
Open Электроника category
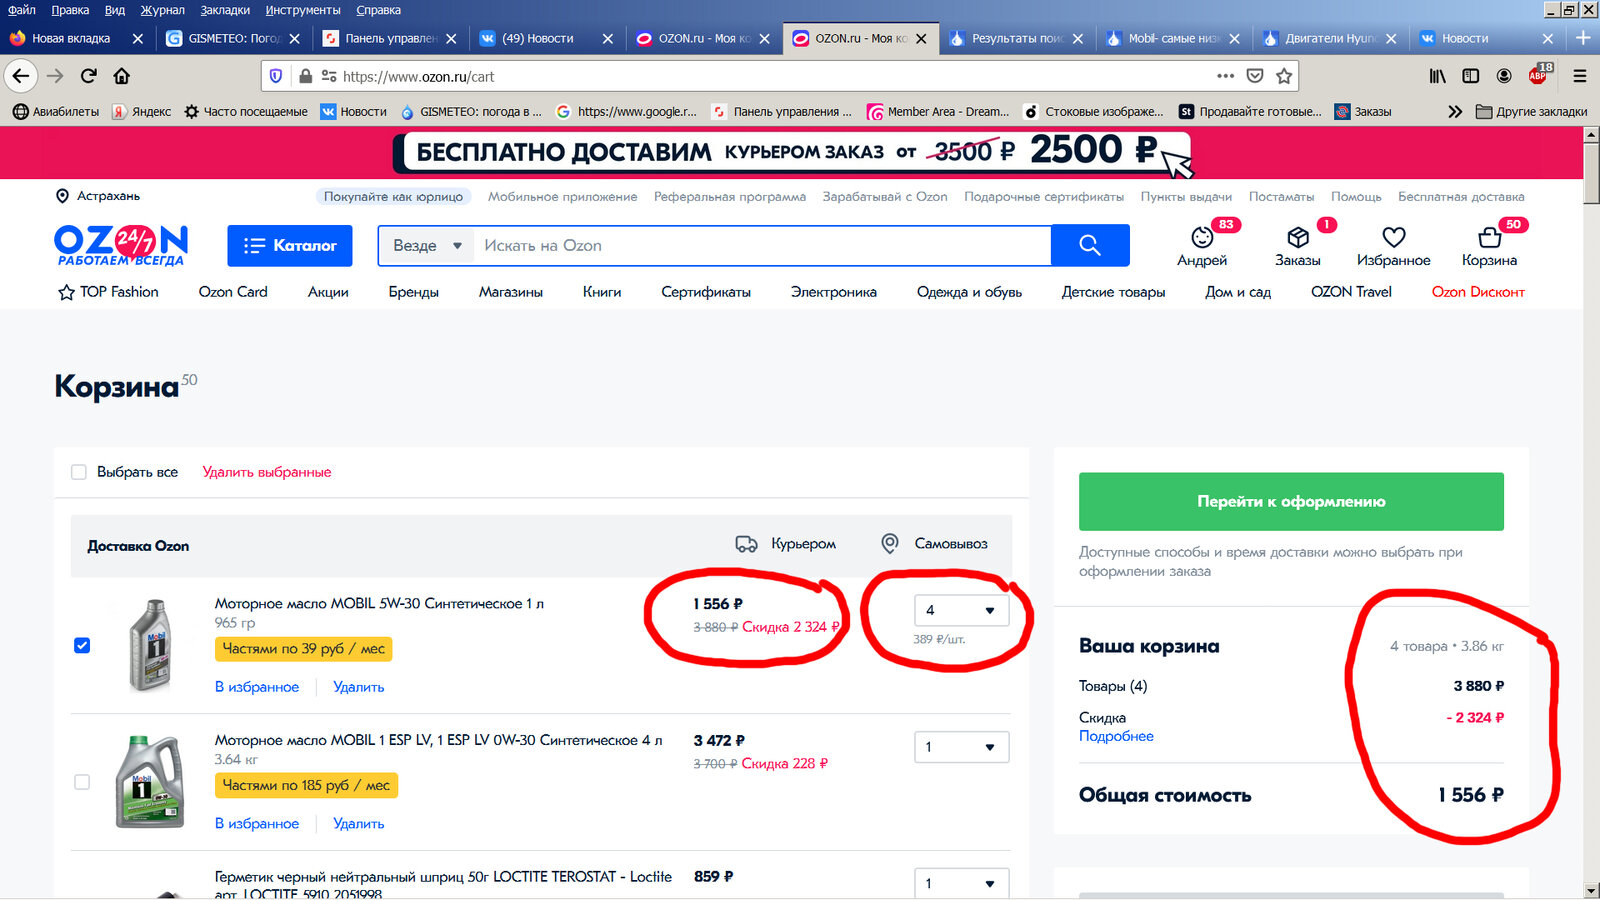pyautogui.click(x=834, y=292)
